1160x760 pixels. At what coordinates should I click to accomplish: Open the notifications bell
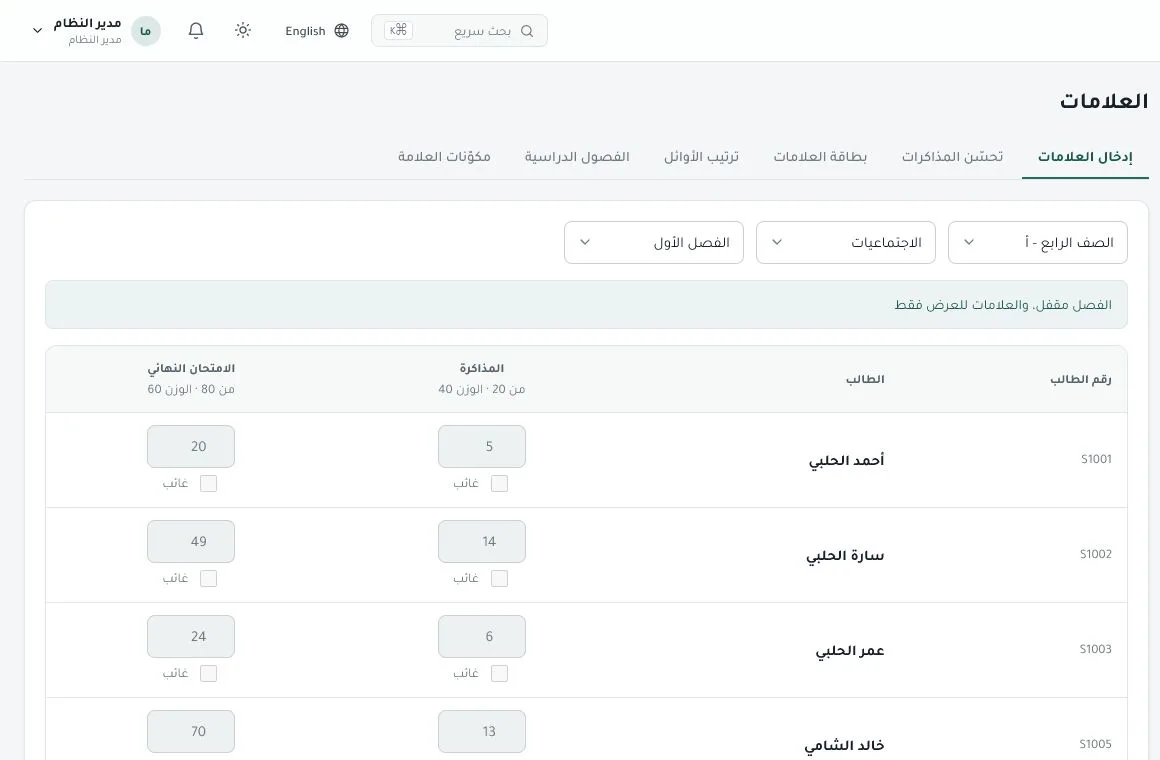click(x=195, y=30)
